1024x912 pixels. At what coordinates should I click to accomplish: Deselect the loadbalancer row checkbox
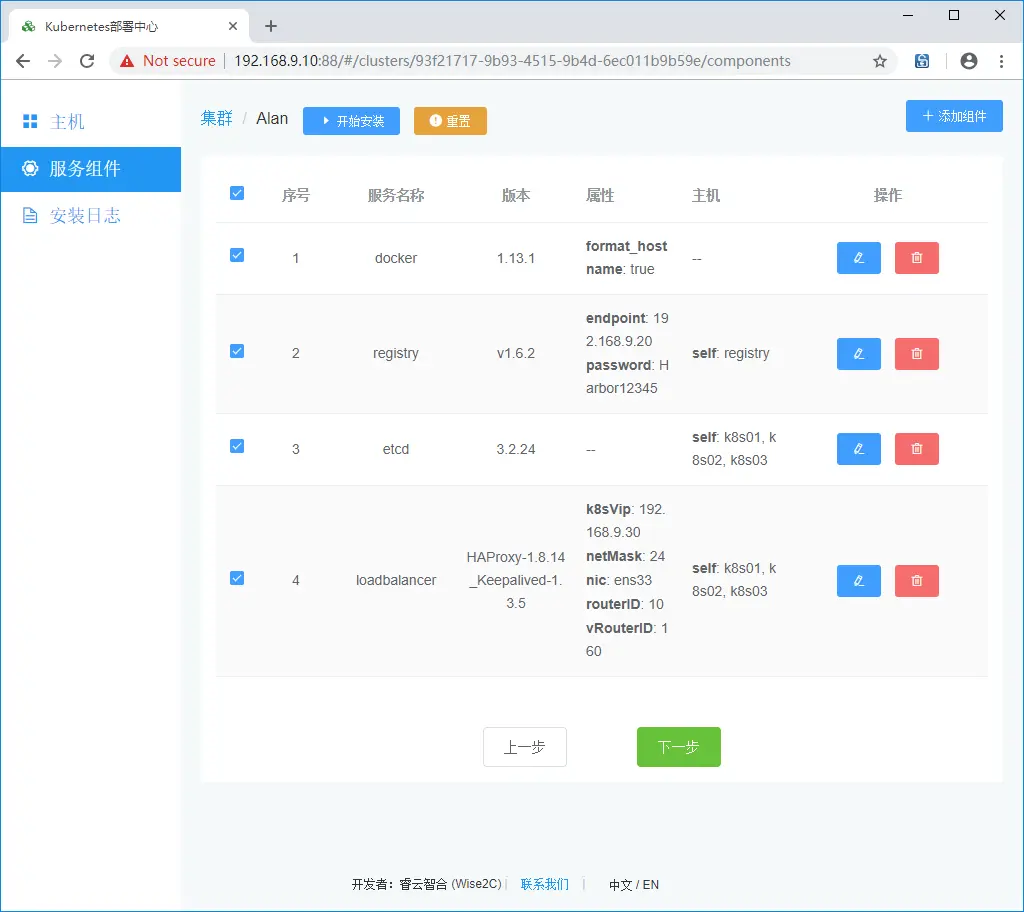pos(237,578)
